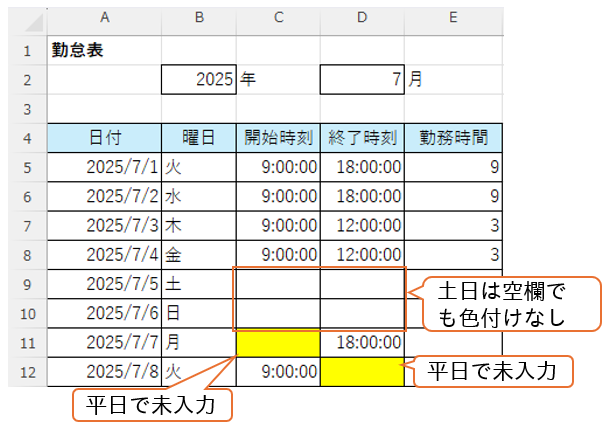The width and height of the screenshot is (606, 423).
Task: Click the 年 label cell
Action: pyautogui.click(x=278, y=80)
